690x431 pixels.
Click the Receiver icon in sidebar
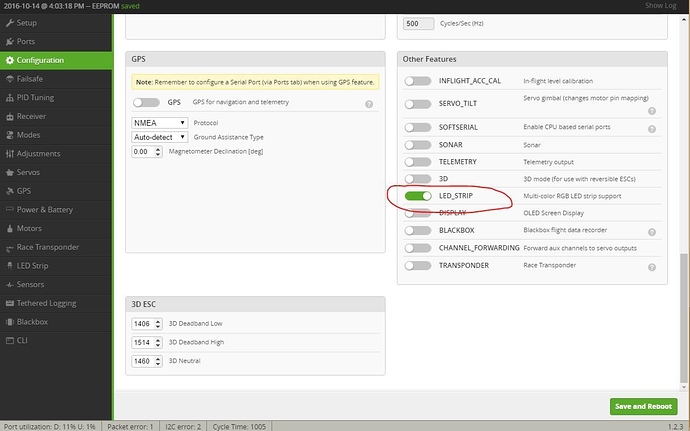[10, 117]
